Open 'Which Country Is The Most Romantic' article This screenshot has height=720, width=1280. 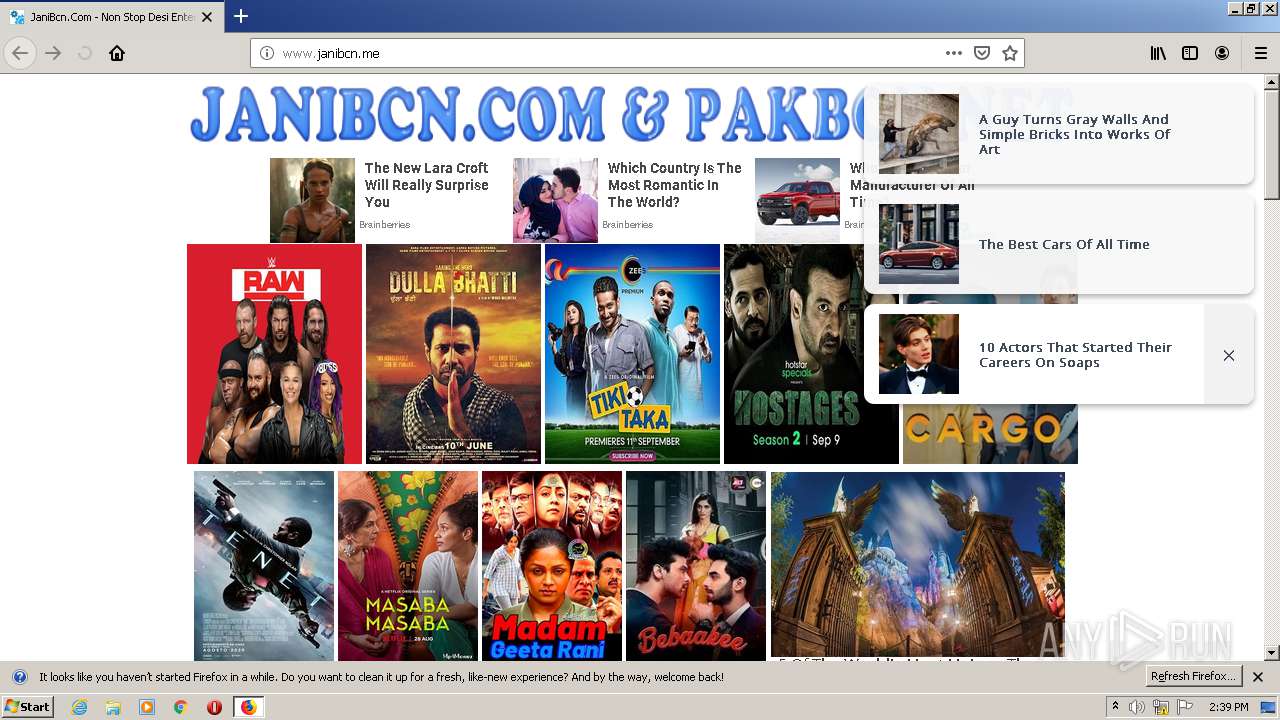675,185
